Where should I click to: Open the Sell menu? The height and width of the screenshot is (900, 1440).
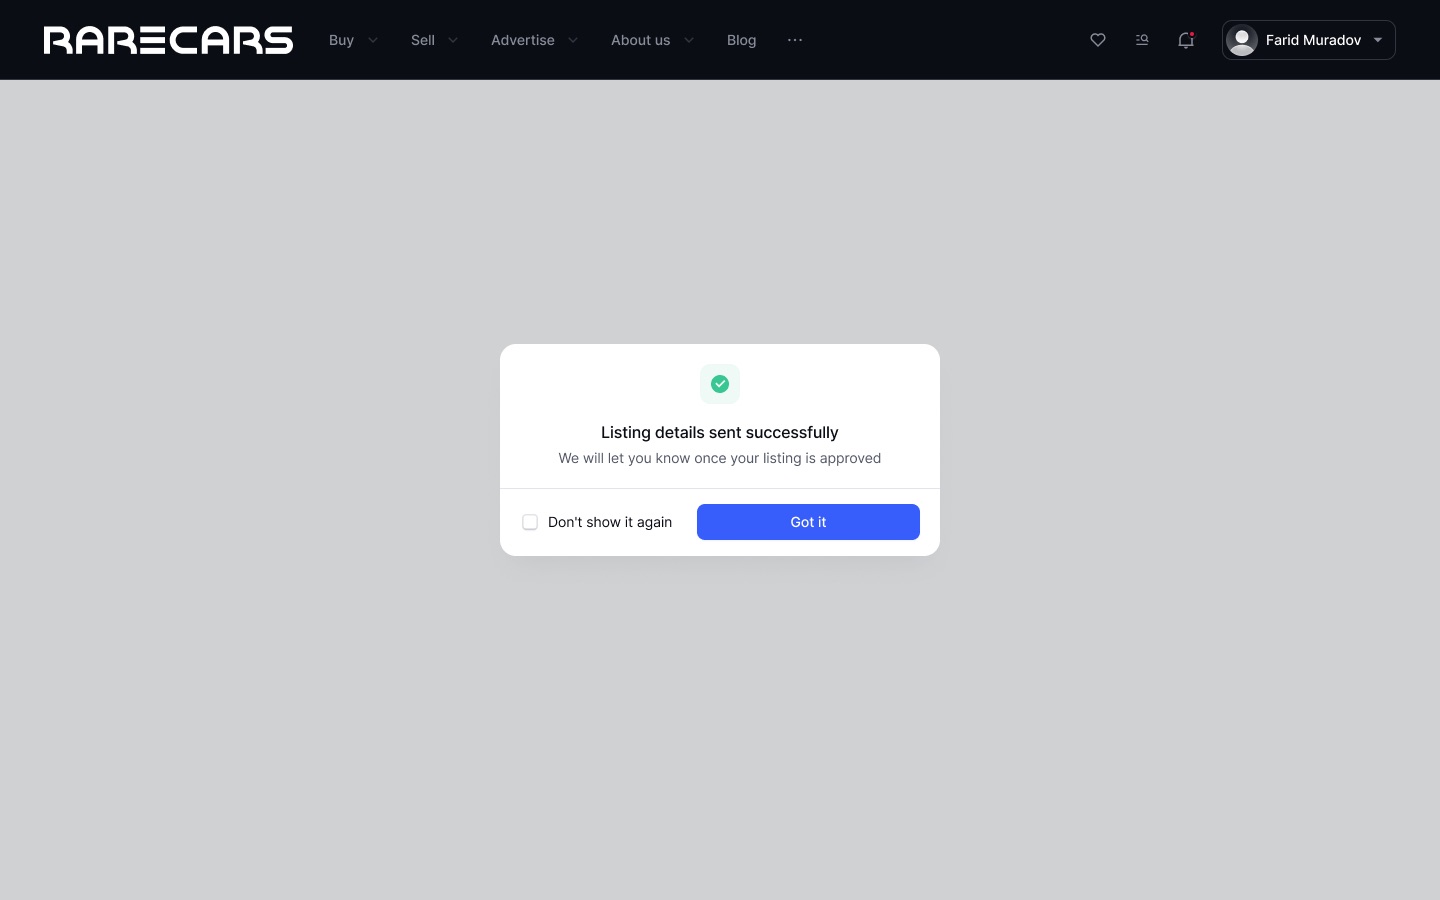(x=423, y=40)
